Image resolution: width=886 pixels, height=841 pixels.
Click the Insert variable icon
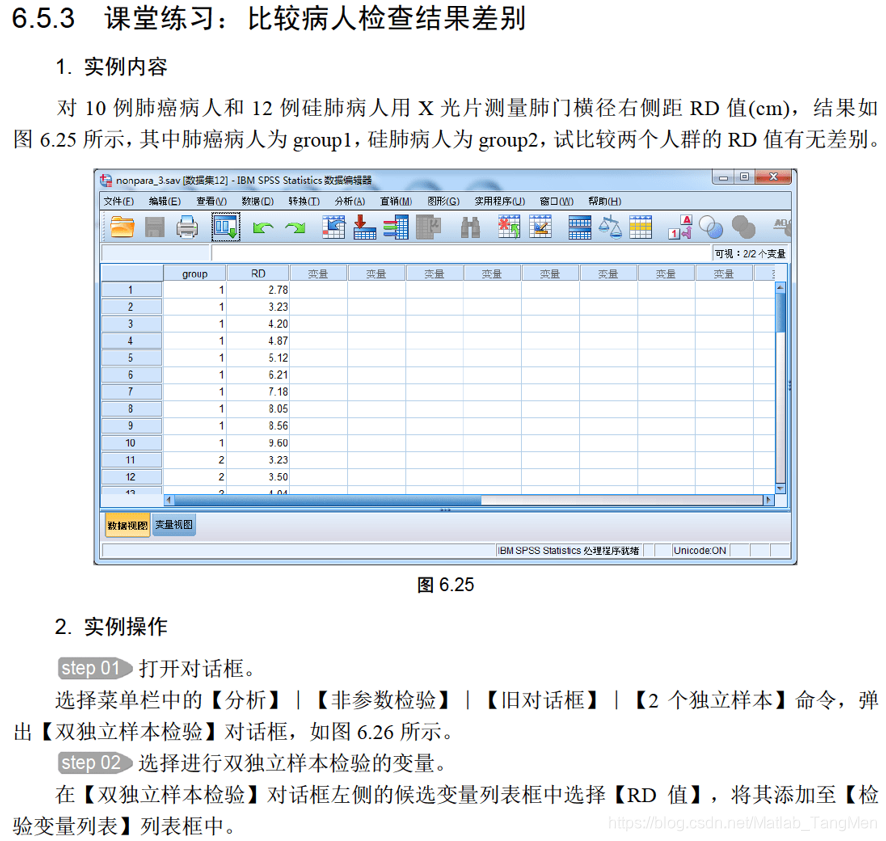[540, 227]
